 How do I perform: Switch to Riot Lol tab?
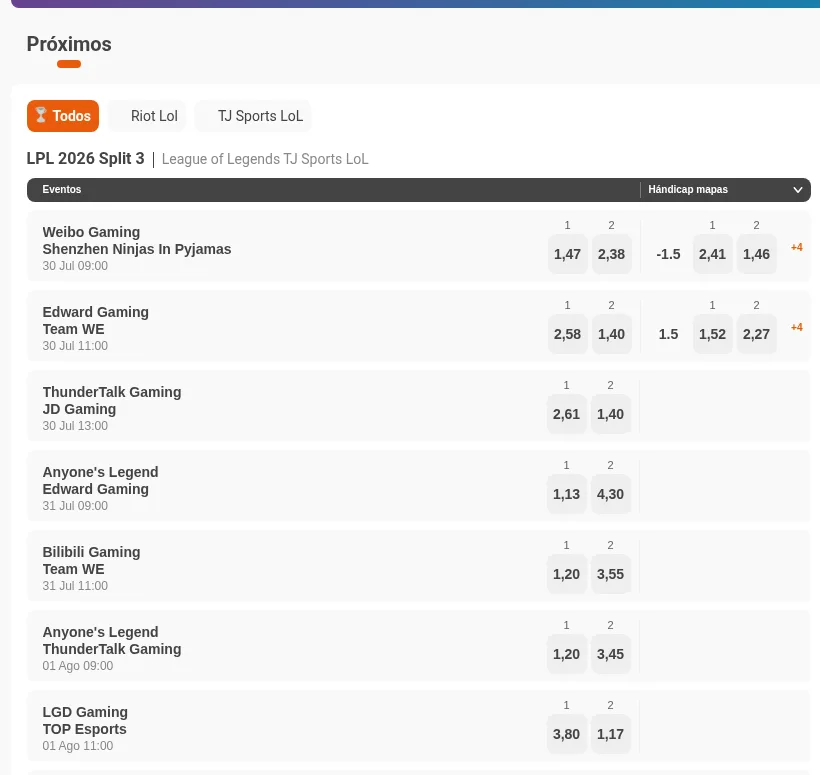(147, 116)
